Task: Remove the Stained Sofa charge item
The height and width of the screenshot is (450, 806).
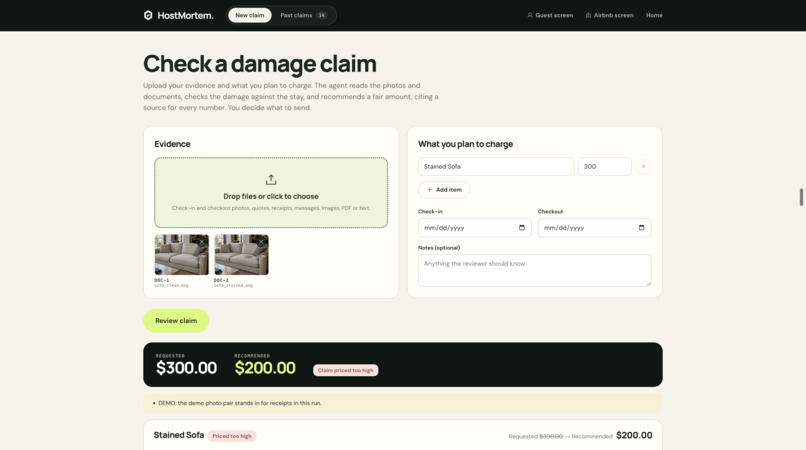Action: [x=643, y=167]
